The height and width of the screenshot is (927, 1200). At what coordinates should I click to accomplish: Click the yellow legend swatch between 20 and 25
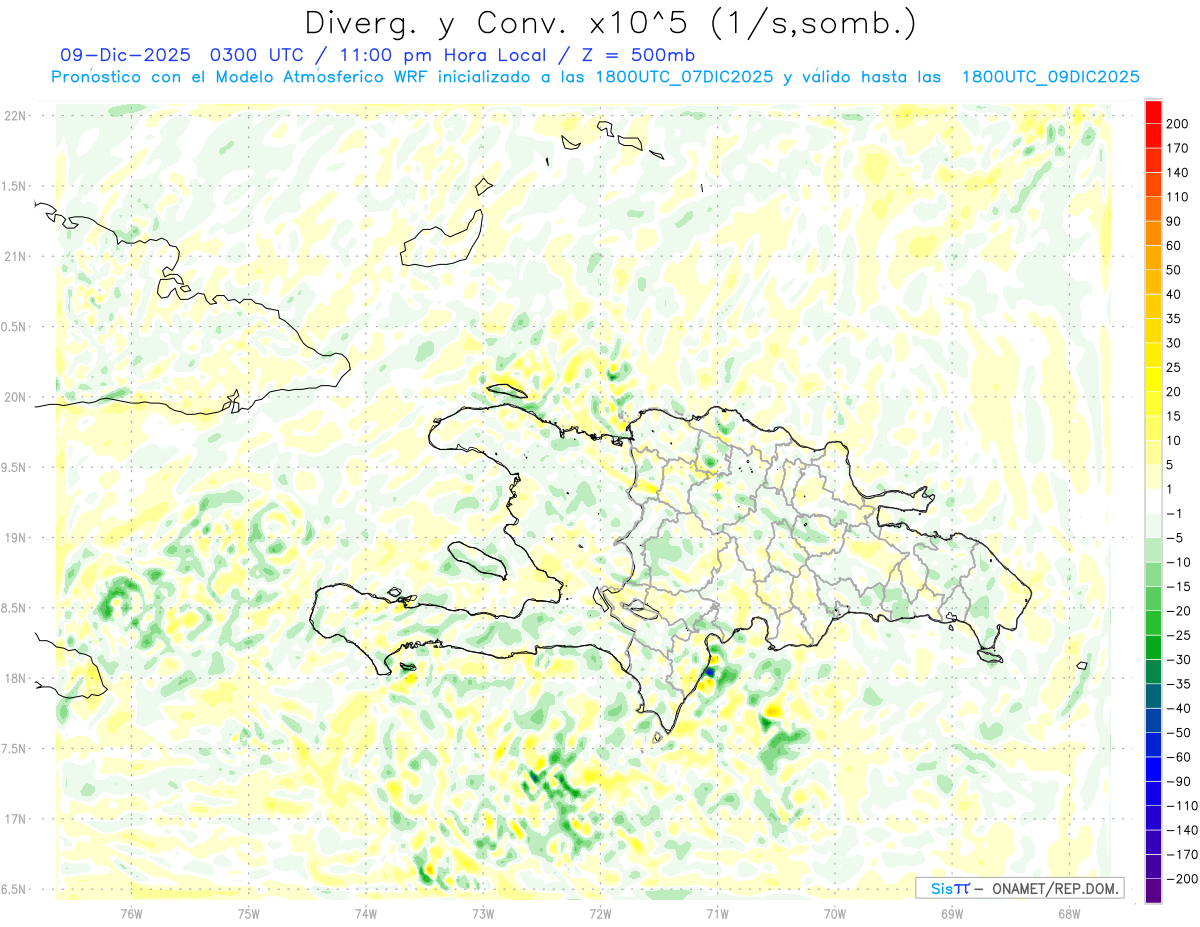coord(1153,379)
